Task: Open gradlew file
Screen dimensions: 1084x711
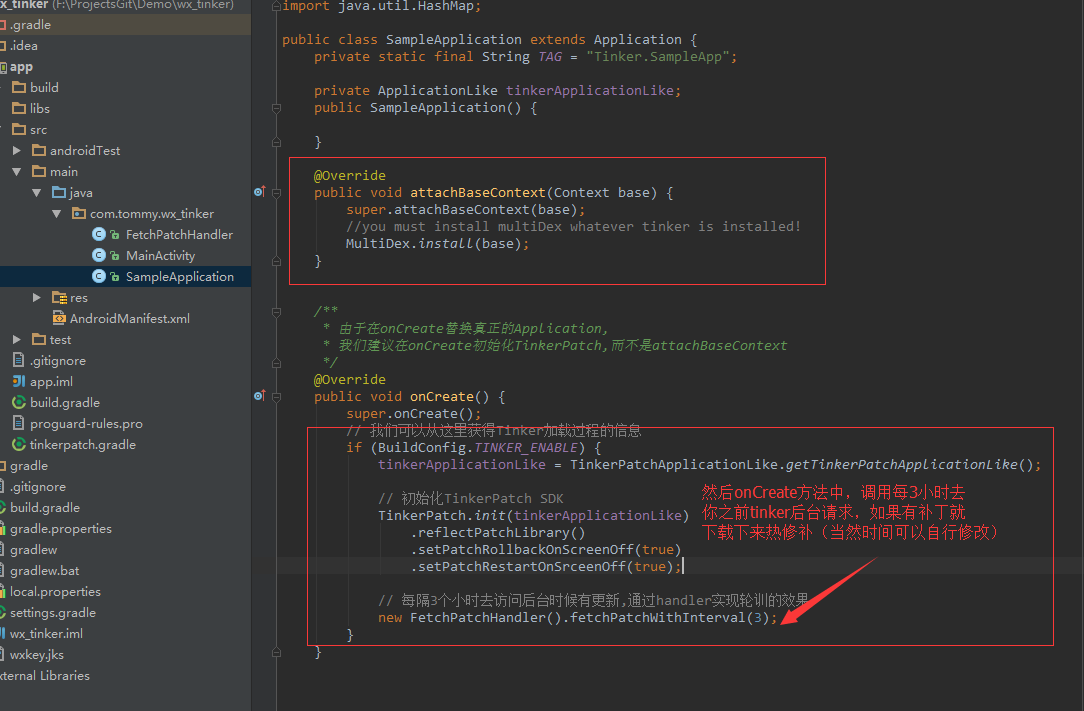Action: [x=33, y=550]
